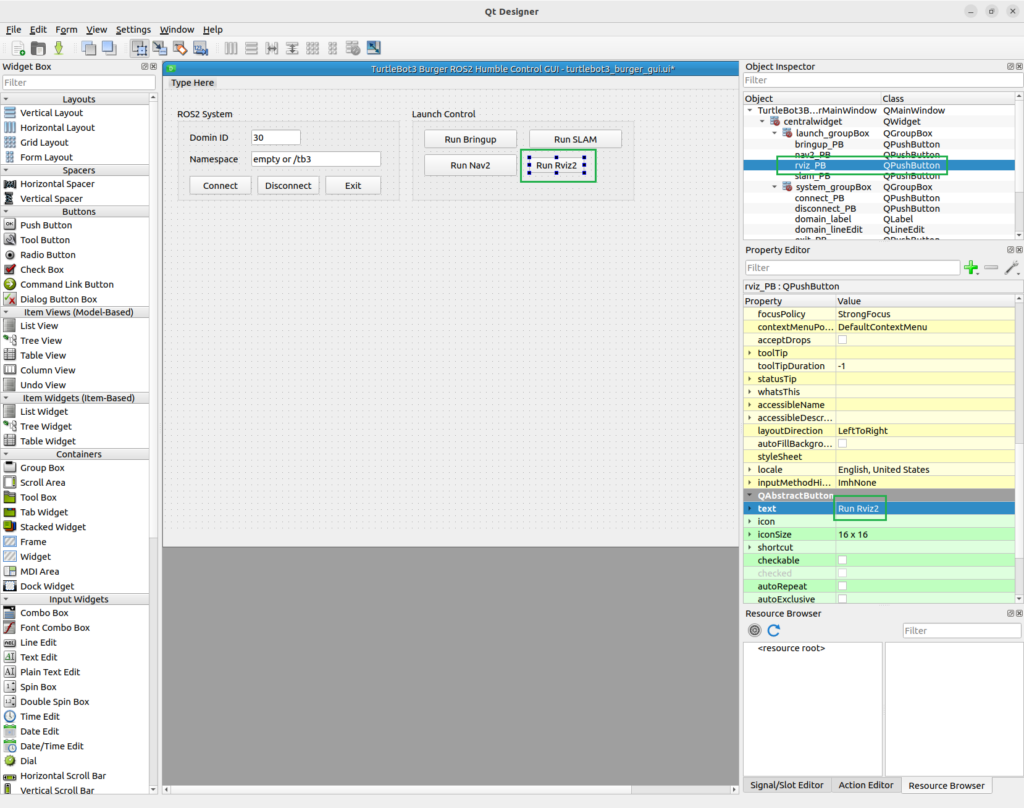Click the Run Nav2 button on form
This screenshot has height=808, width=1024.
(470, 165)
